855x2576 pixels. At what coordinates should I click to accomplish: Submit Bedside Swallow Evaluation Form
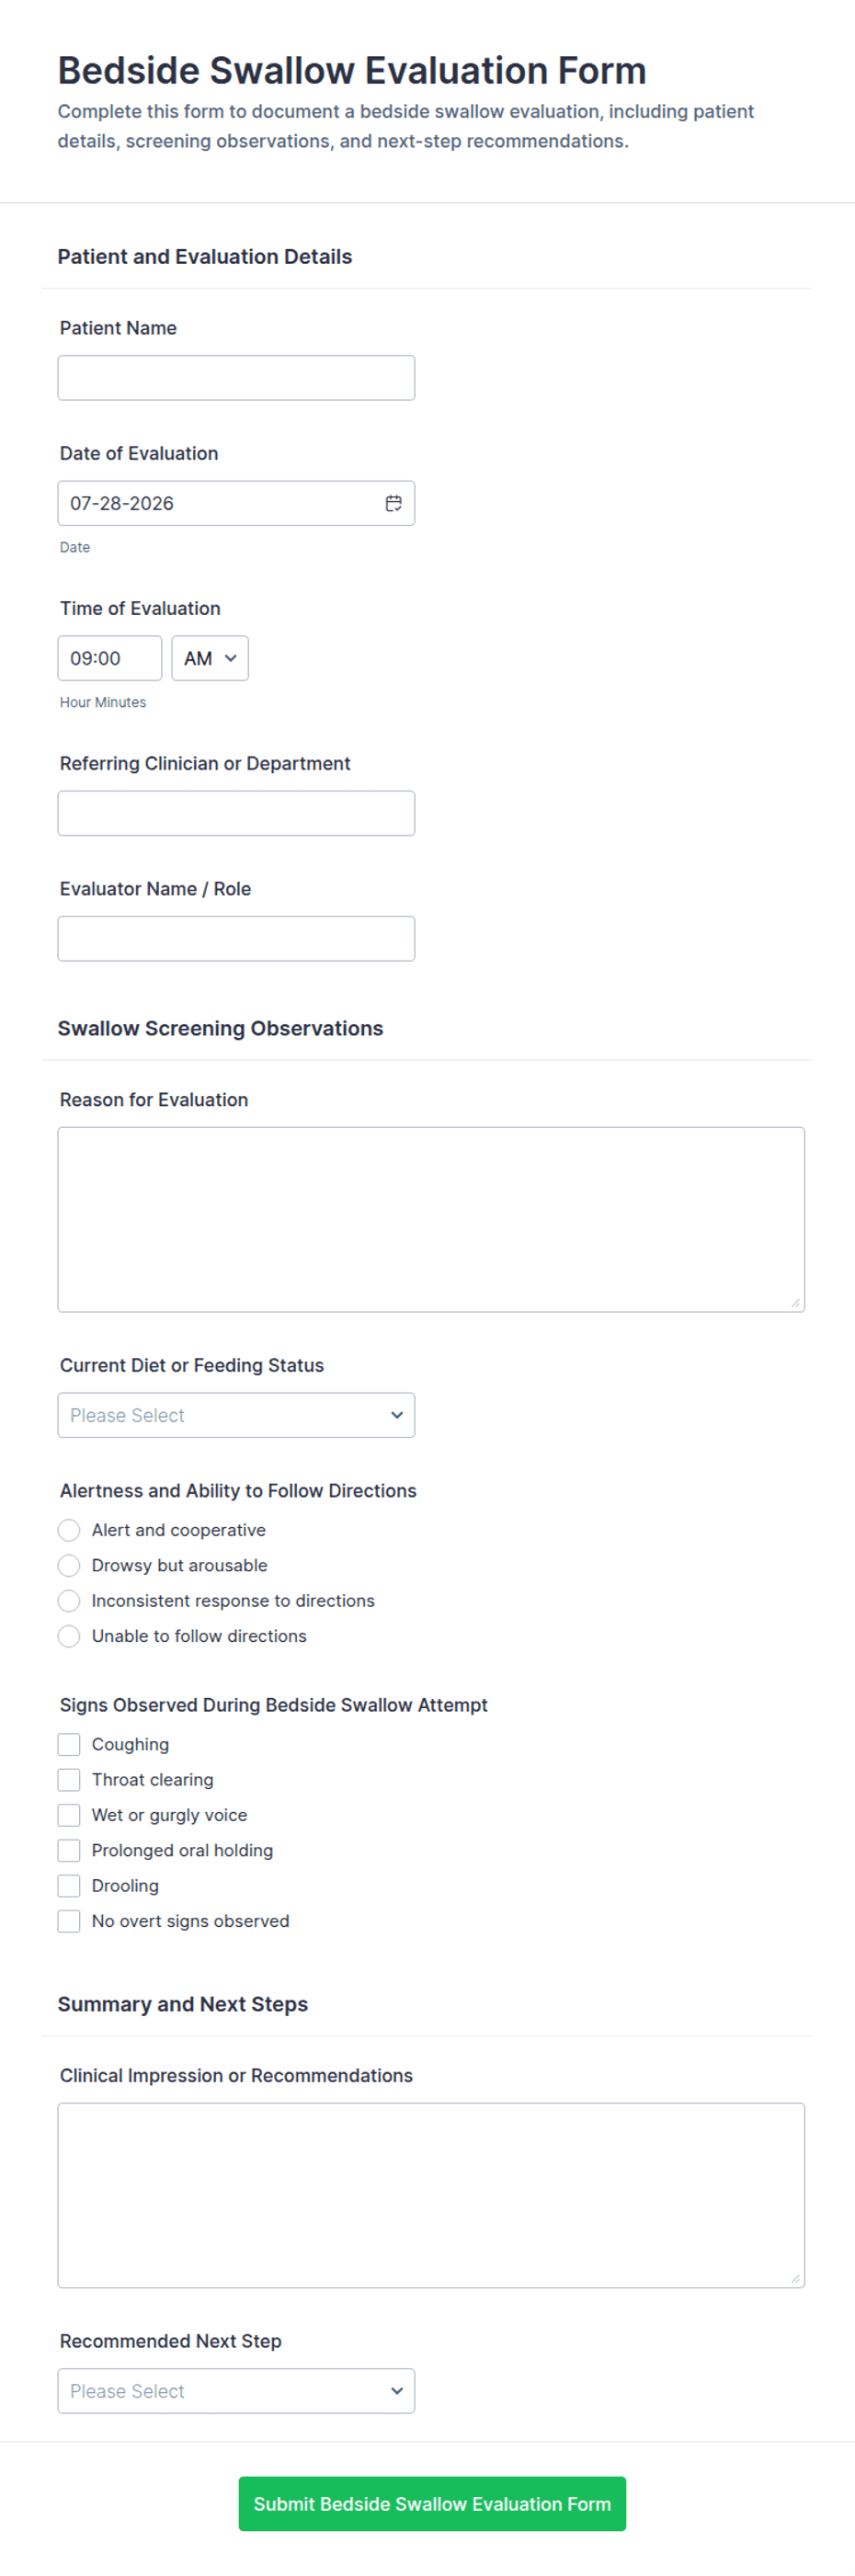point(432,2503)
